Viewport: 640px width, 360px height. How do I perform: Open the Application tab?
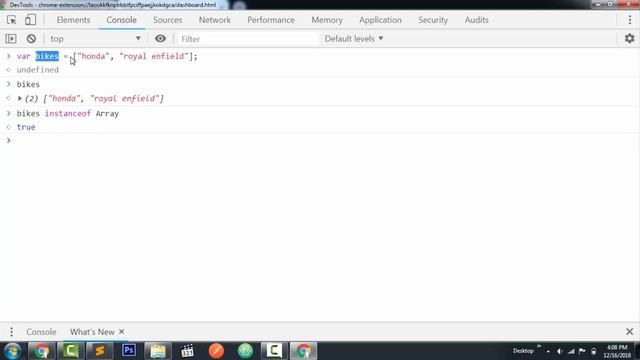[x=380, y=20]
